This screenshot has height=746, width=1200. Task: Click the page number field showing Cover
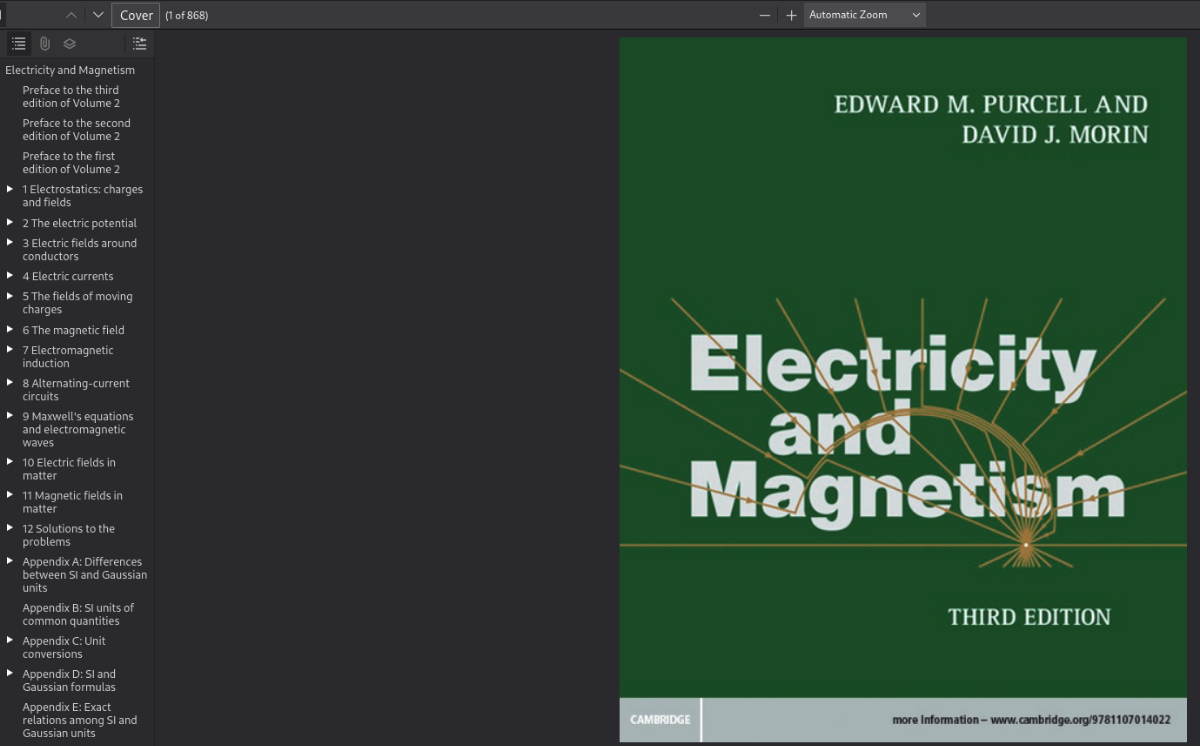(136, 15)
